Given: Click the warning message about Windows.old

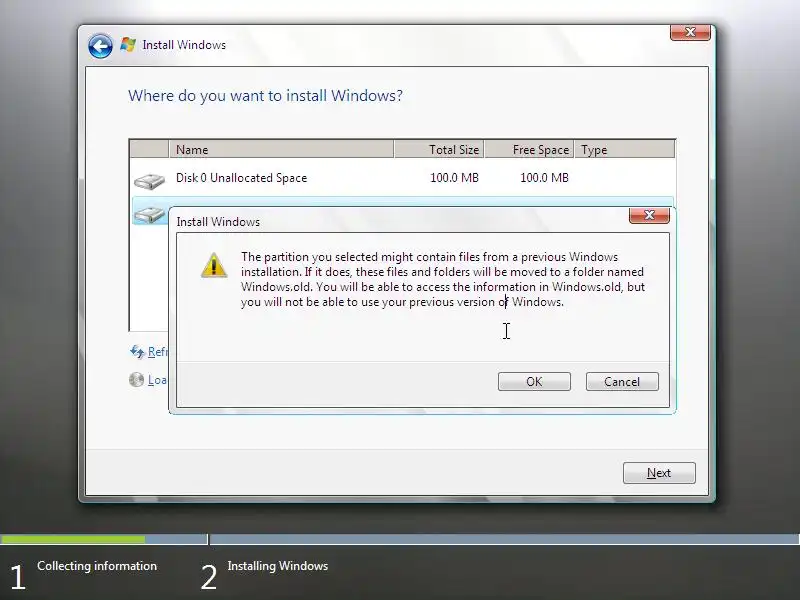Looking at the screenshot, I should click(x=443, y=279).
